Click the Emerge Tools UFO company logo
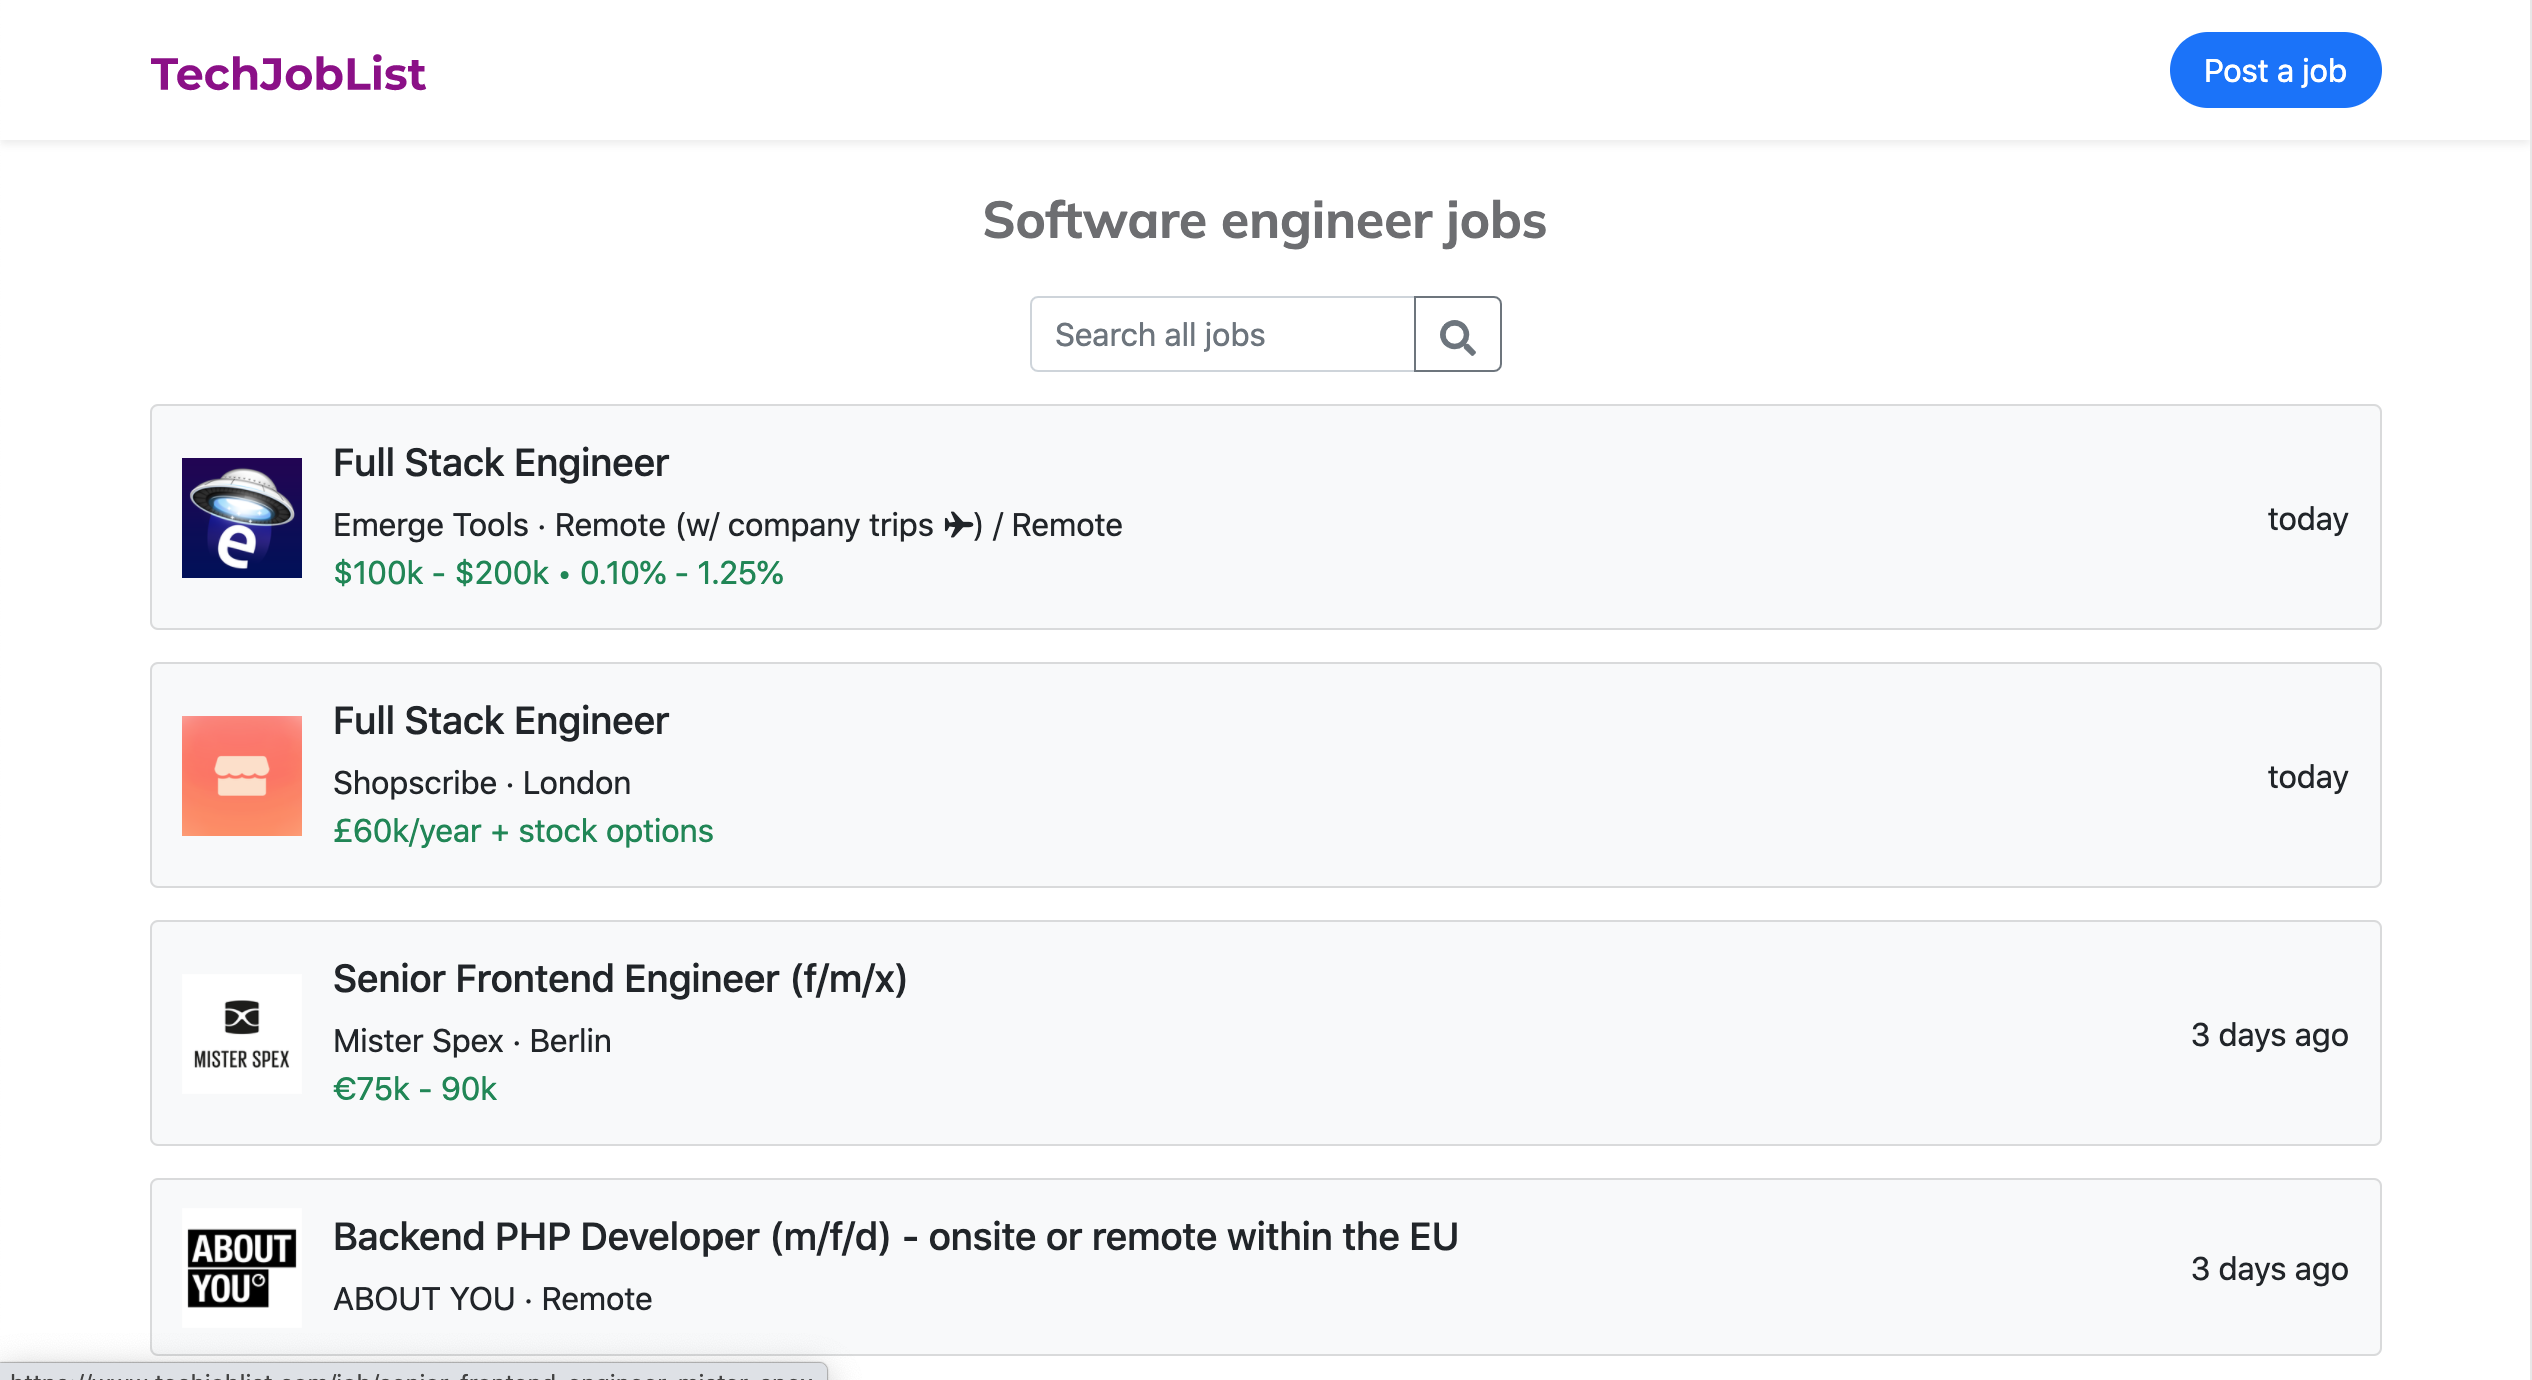This screenshot has width=2532, height=1380. coord(241,518)
